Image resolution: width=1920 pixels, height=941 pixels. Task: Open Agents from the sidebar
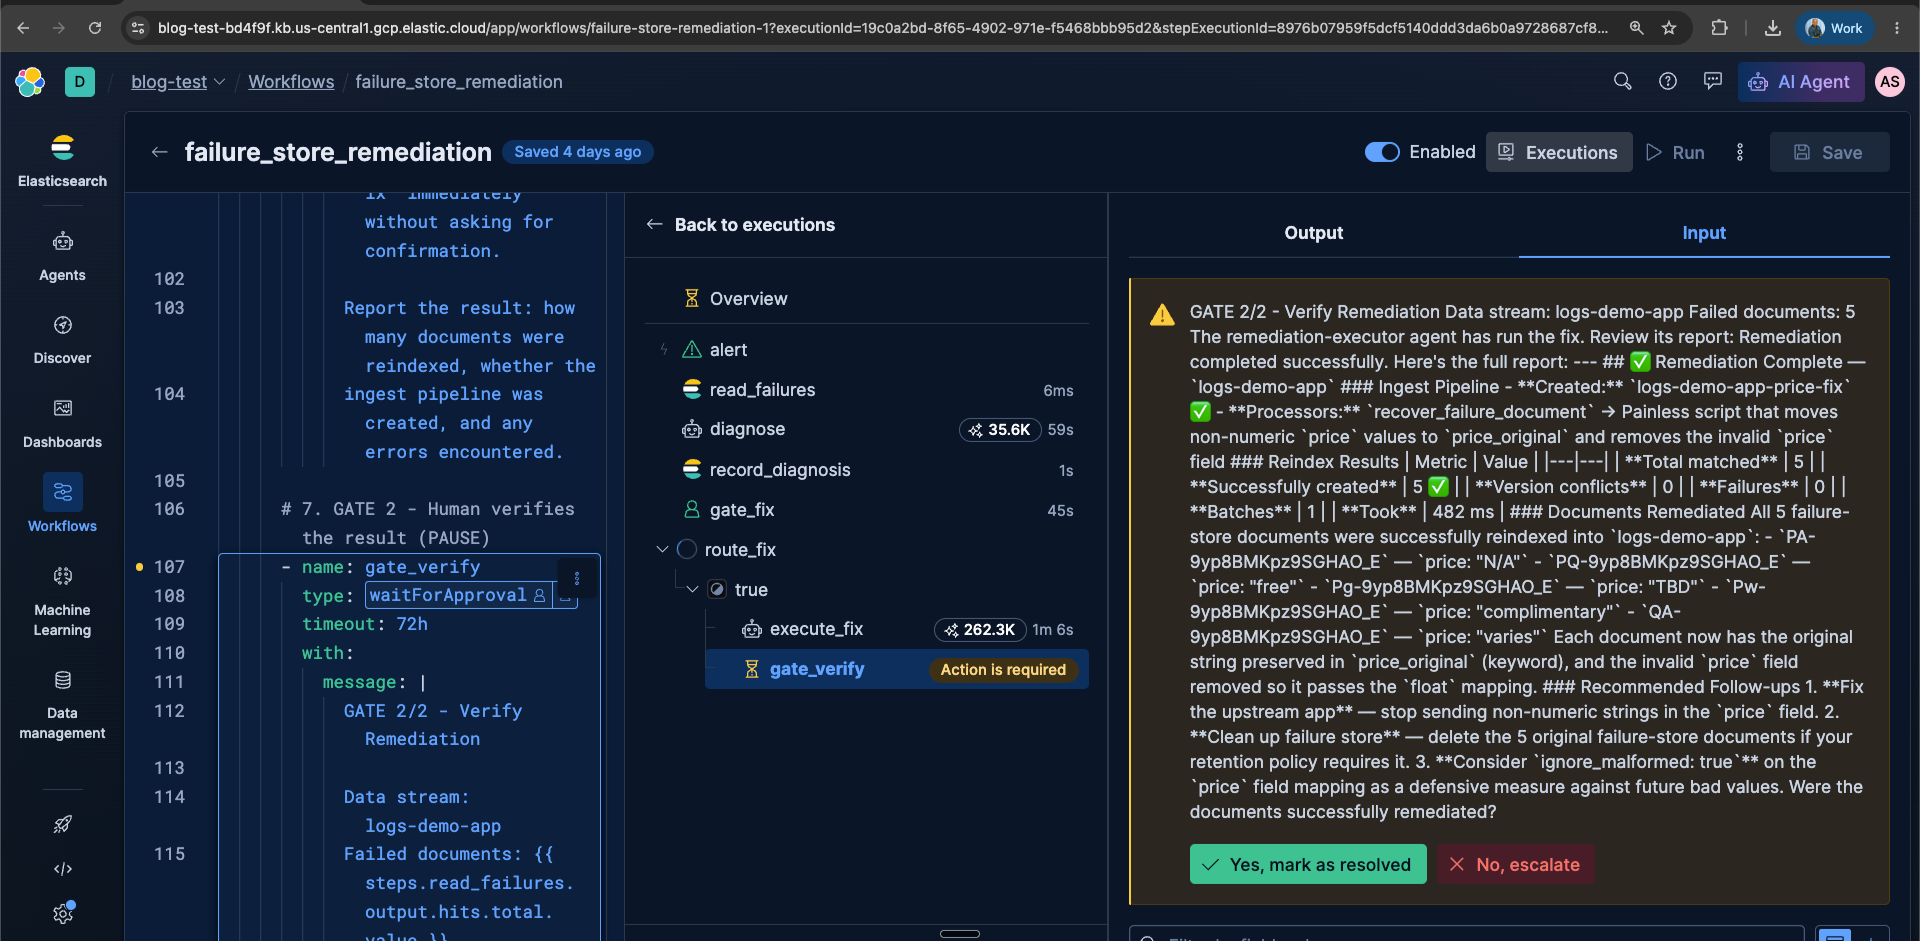(62, 256)
